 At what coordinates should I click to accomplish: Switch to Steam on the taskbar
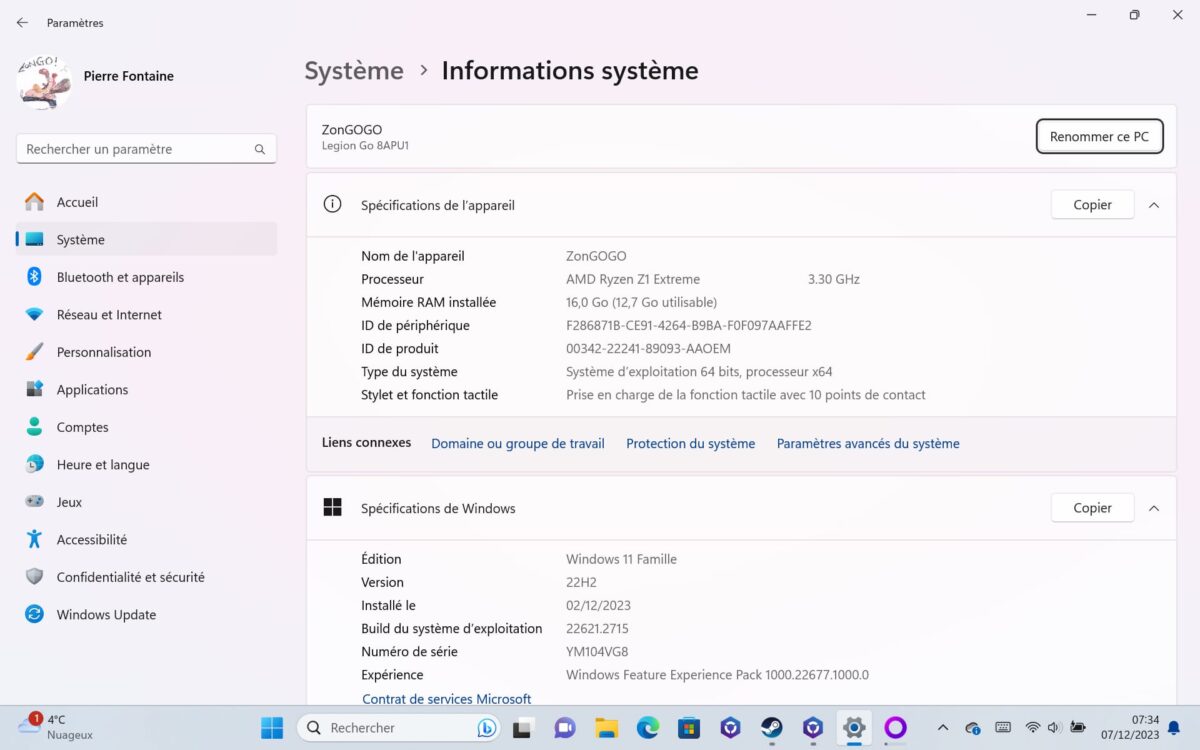pyautogui.click(x=772, y=728)
